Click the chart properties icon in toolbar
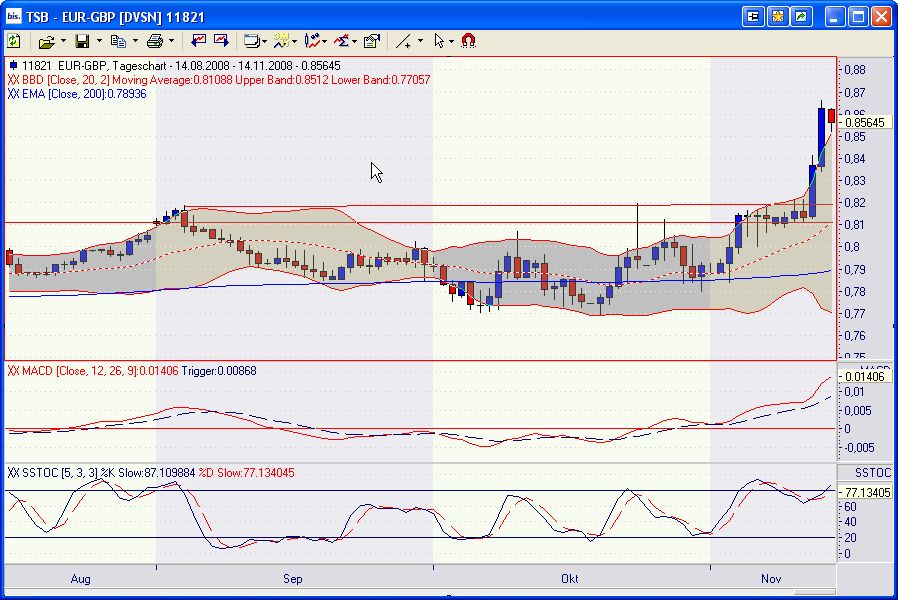Image resolution: width=898 pixels, height=600 pixels. [370, 41]
